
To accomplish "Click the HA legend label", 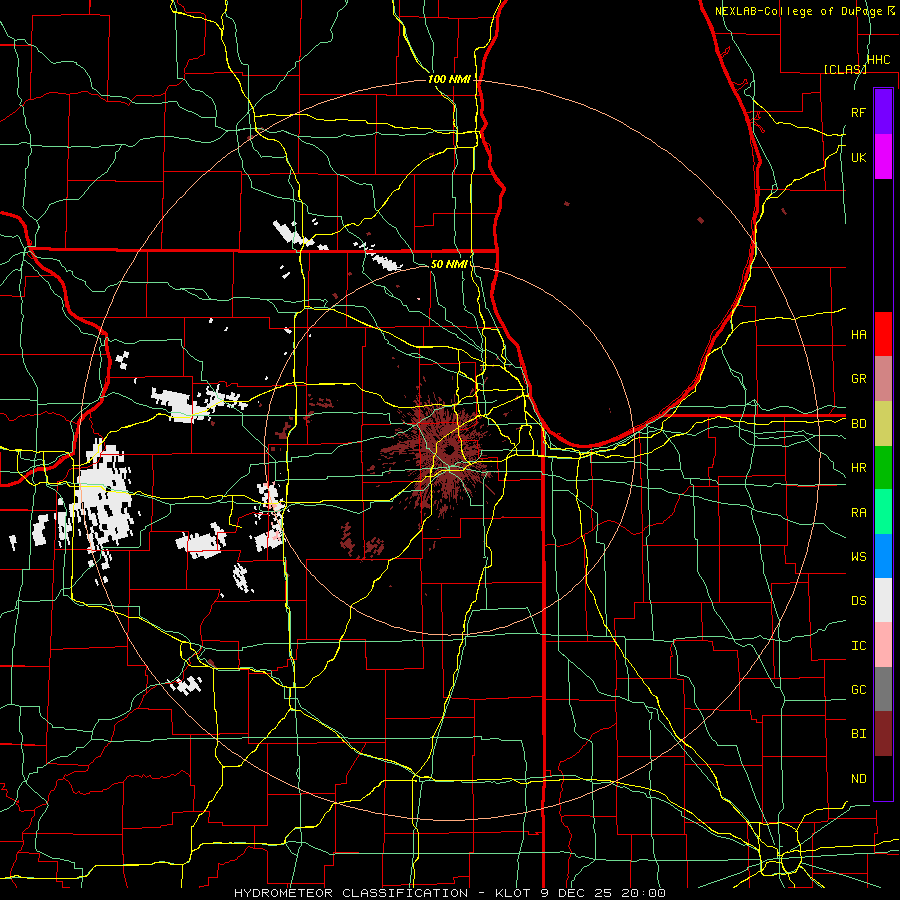I will pyautogui.click(x=859, y=334).
